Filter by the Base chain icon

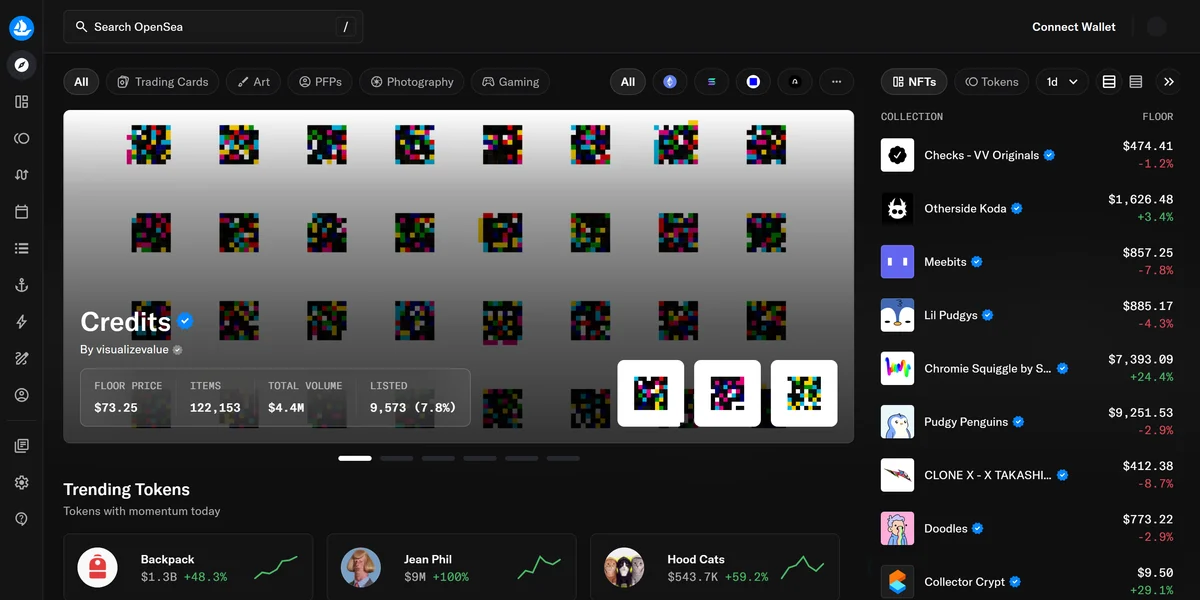pos(753,82)
